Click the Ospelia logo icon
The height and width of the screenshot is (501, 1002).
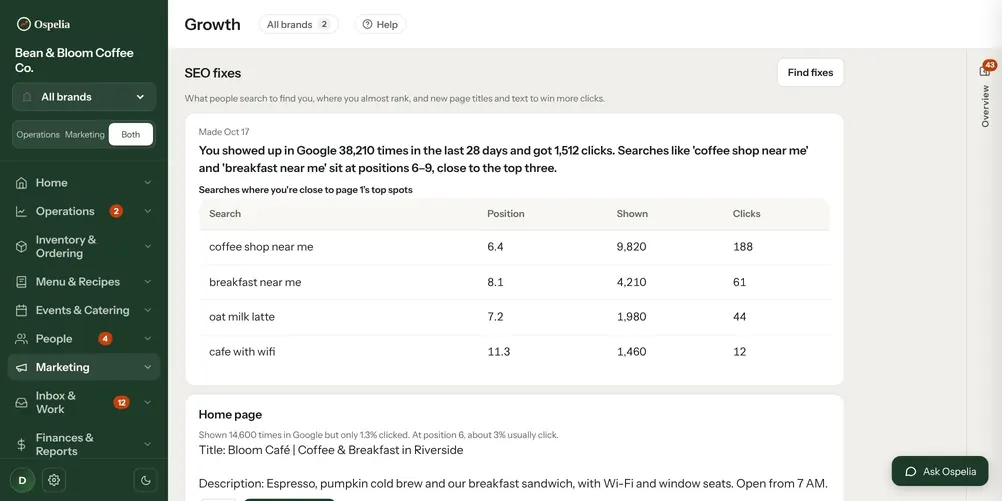pyautogui.click(x=24, y=24)
